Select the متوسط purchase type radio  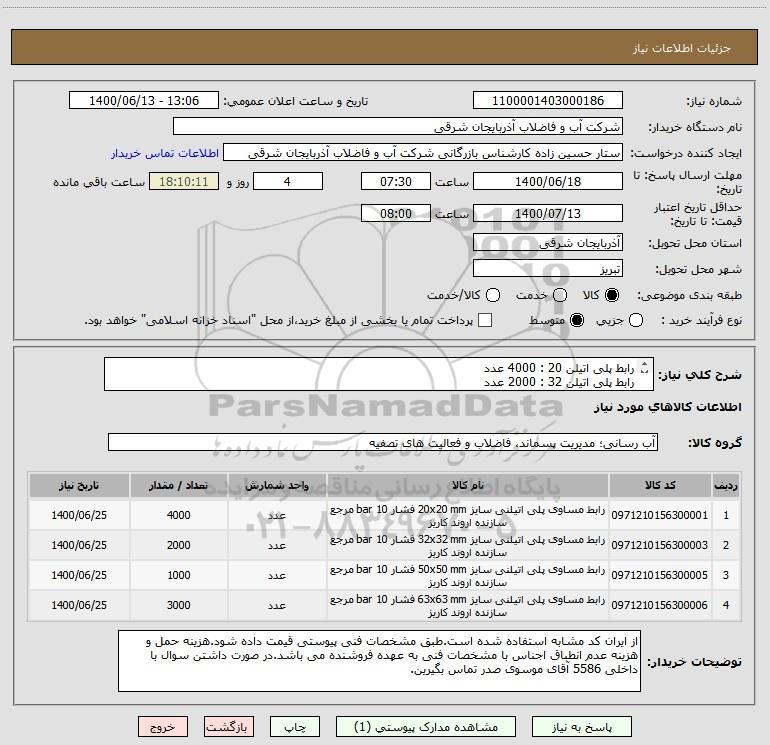pyautogui.click(x=577, y=320)
